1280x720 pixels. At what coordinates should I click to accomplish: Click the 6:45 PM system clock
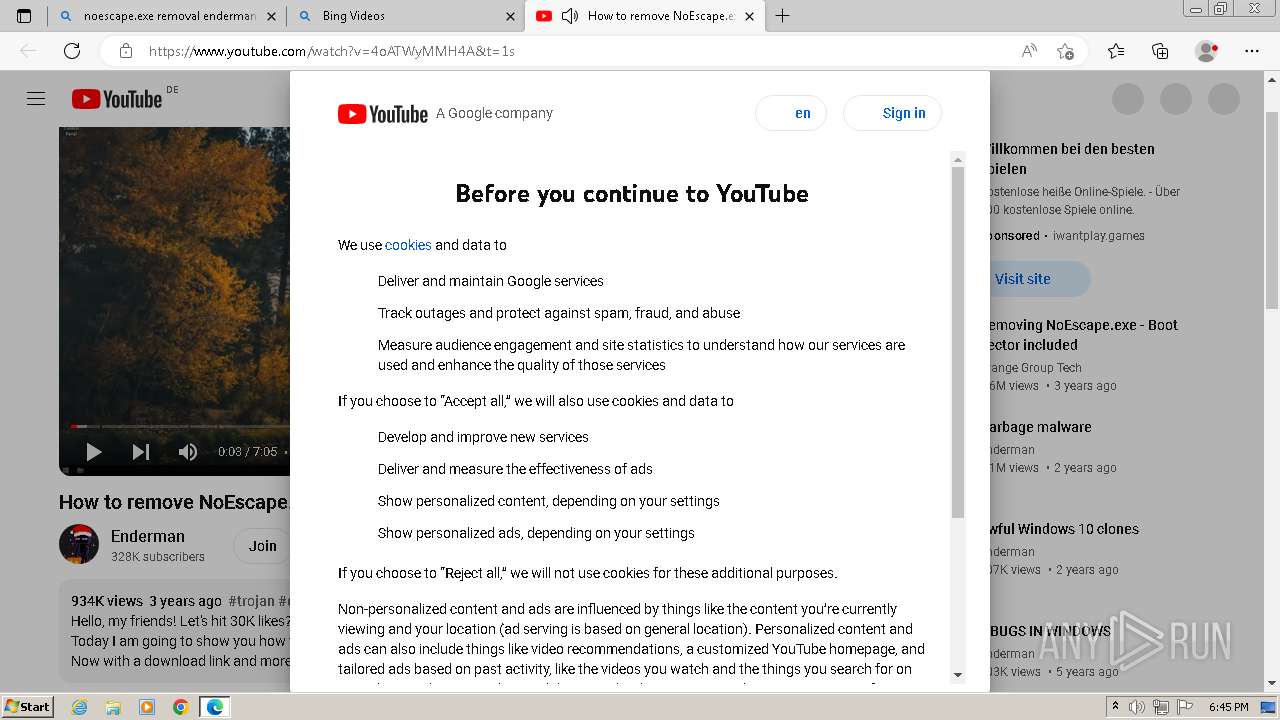point(1228,707)
